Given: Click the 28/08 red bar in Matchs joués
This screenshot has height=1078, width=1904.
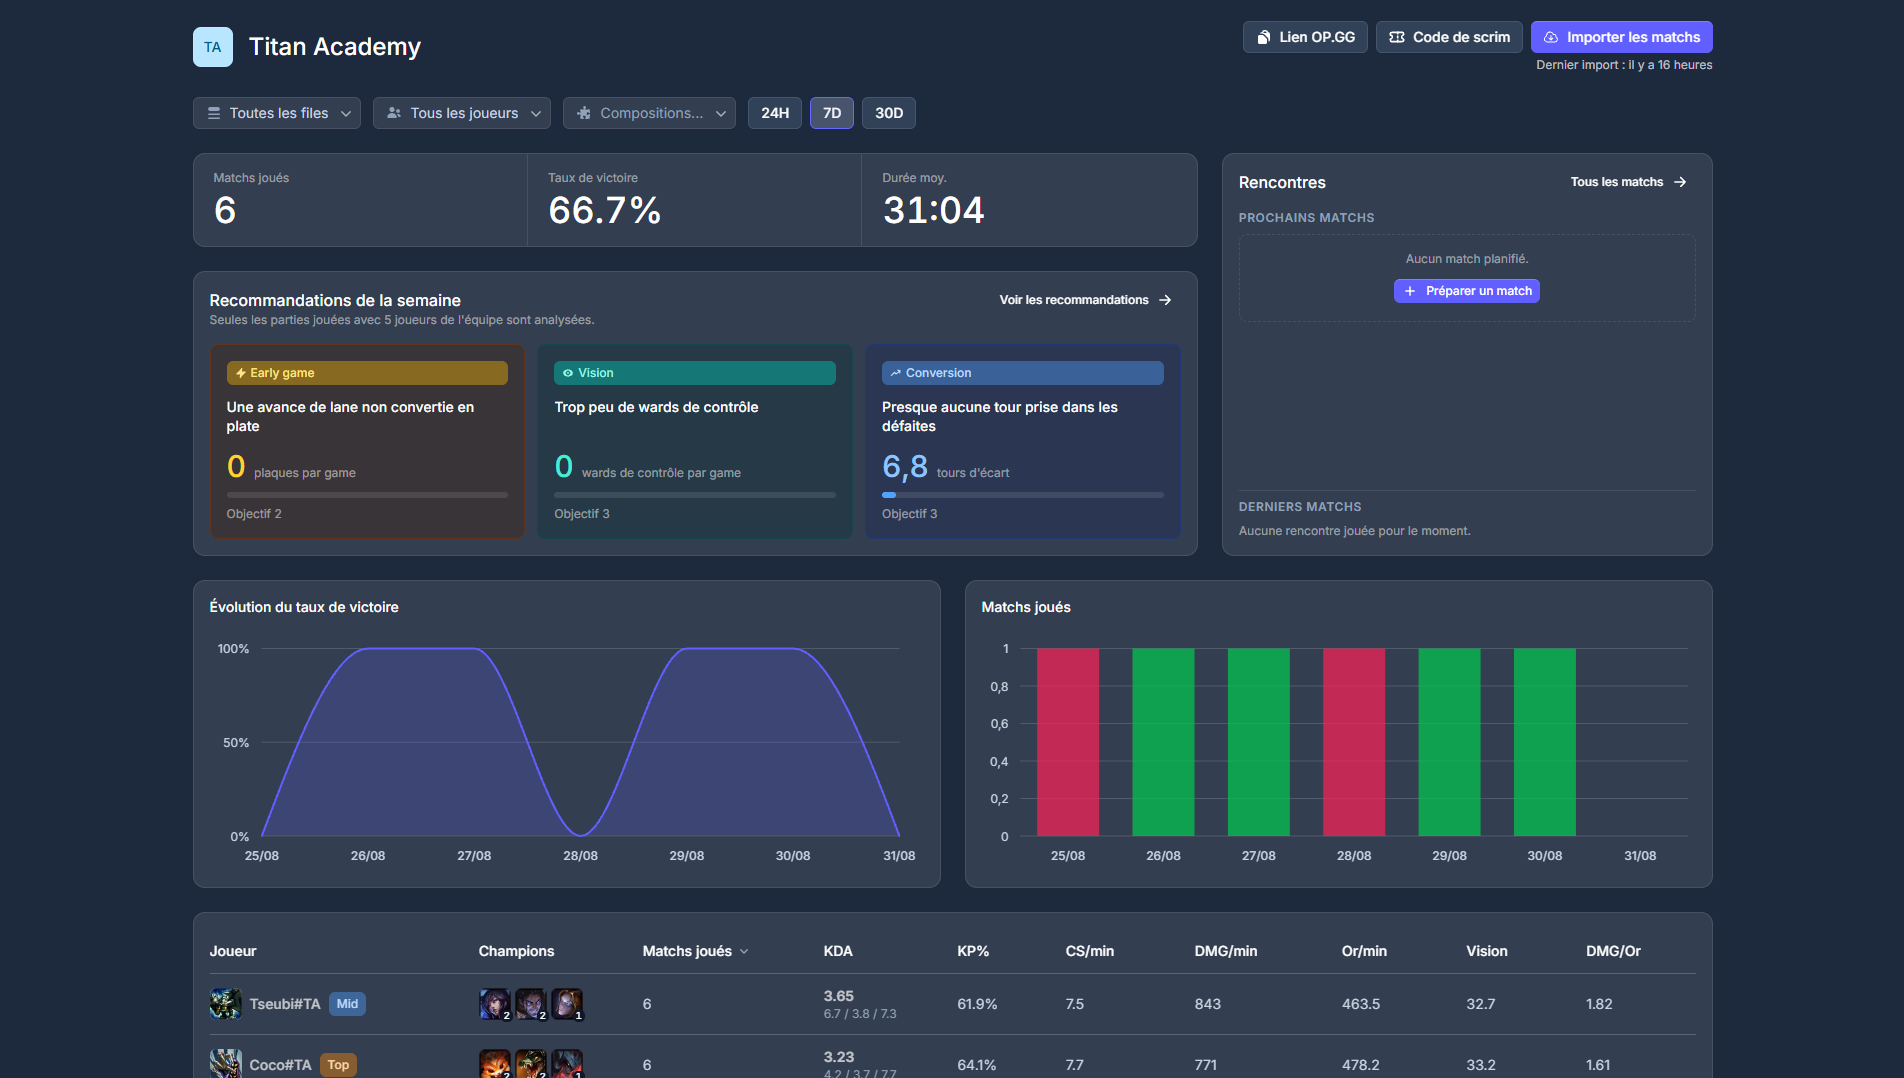Looking at the screenshot, I should [x=1354, y=742].
